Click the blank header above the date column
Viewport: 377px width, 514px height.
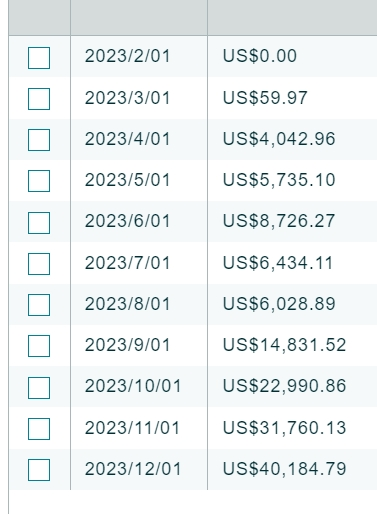tap(139, 17)
